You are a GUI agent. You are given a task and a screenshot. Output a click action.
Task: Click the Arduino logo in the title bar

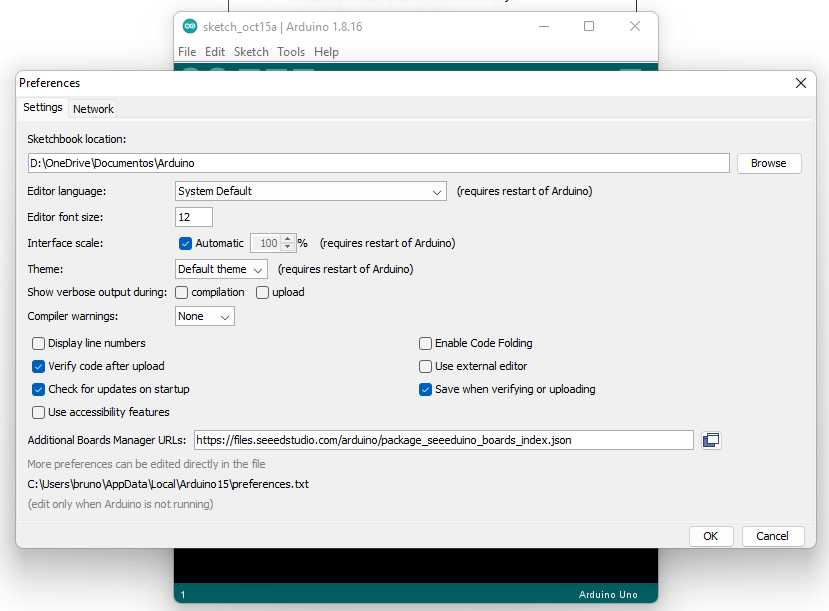[190, 27]
